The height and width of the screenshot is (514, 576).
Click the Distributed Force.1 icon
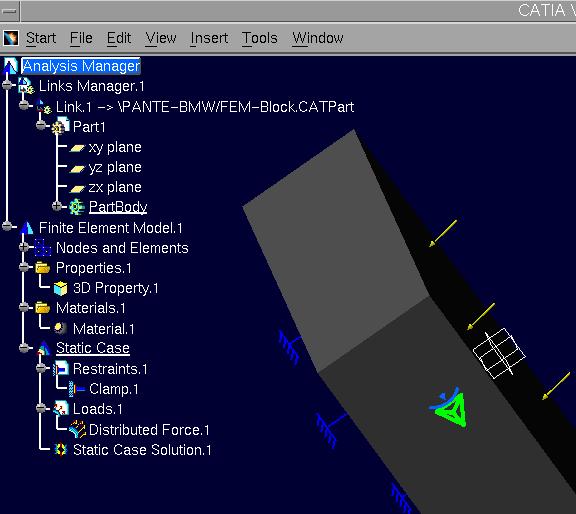[x=77, y=429]
